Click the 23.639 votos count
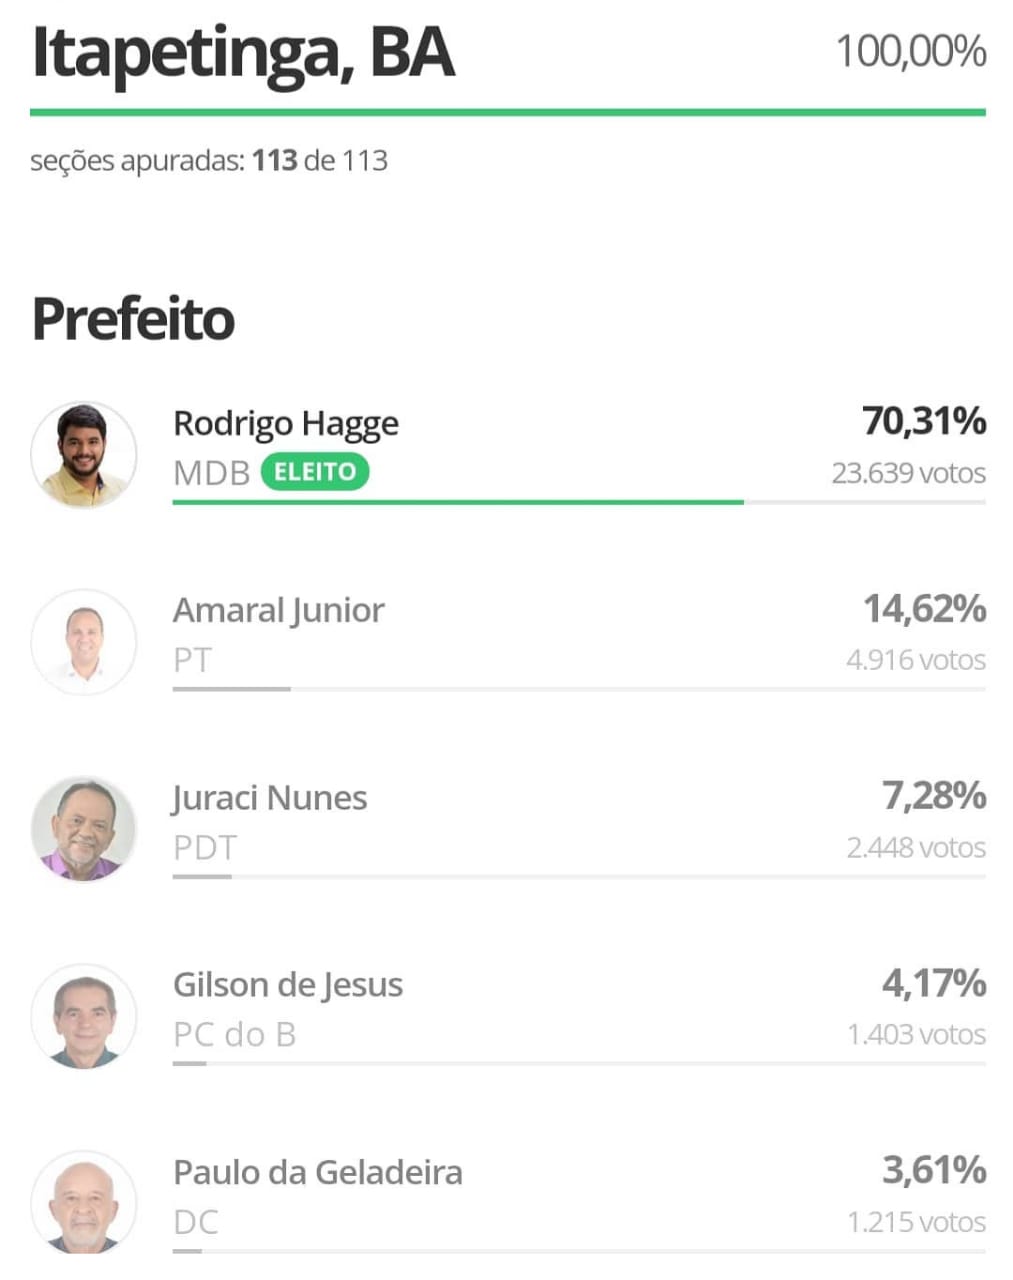This screenshot has height=1280, width=1013. coord(909,473)
